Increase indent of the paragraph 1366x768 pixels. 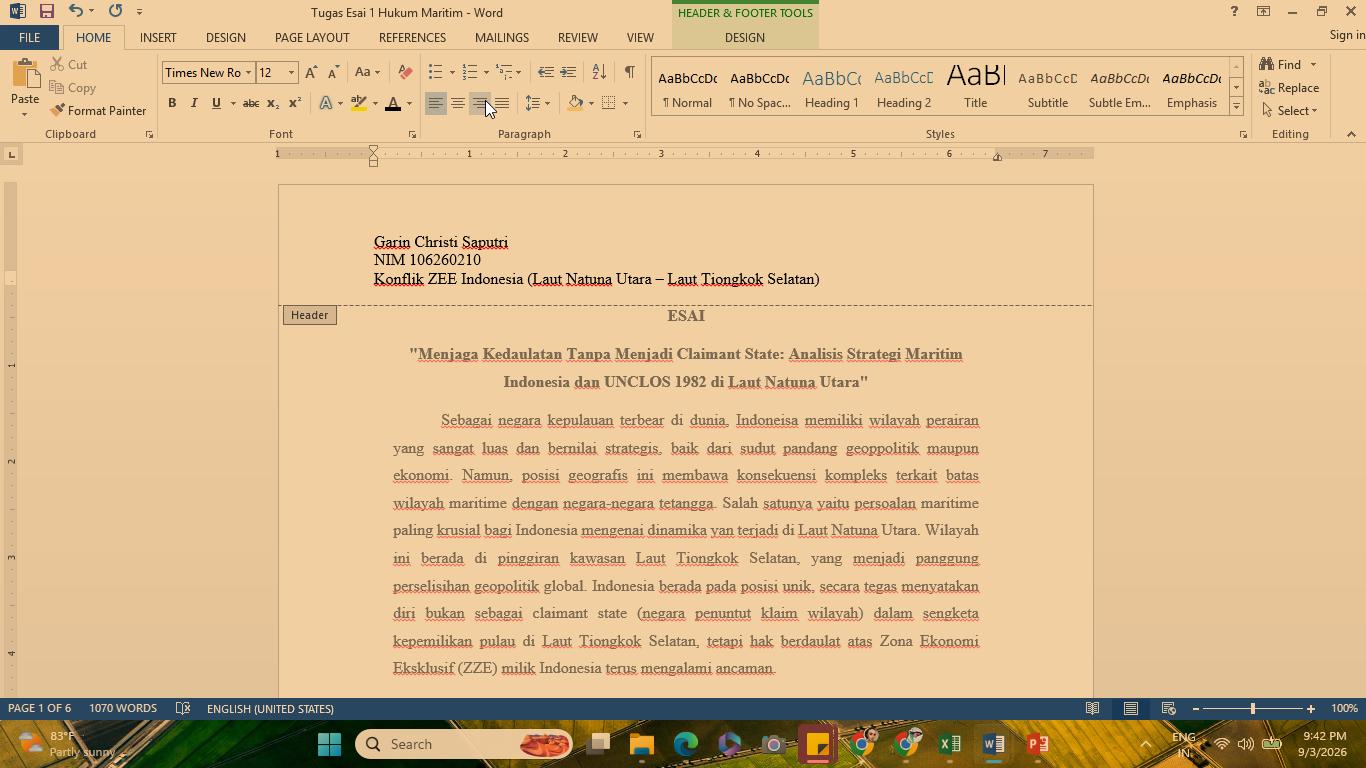point(568,72)
